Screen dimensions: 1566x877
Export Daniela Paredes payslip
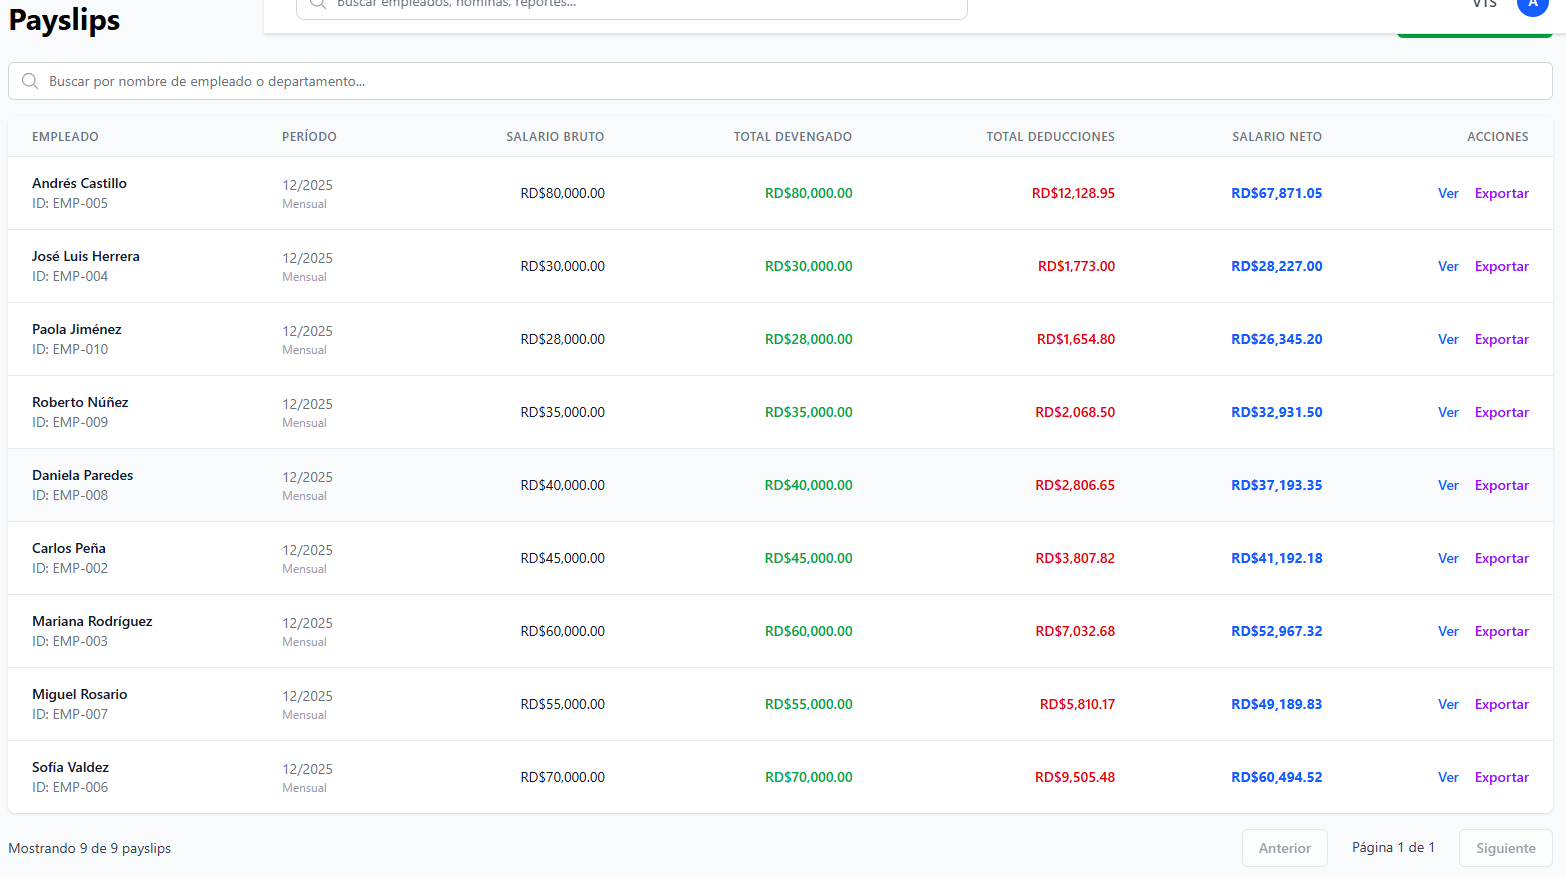[1501, 485]
